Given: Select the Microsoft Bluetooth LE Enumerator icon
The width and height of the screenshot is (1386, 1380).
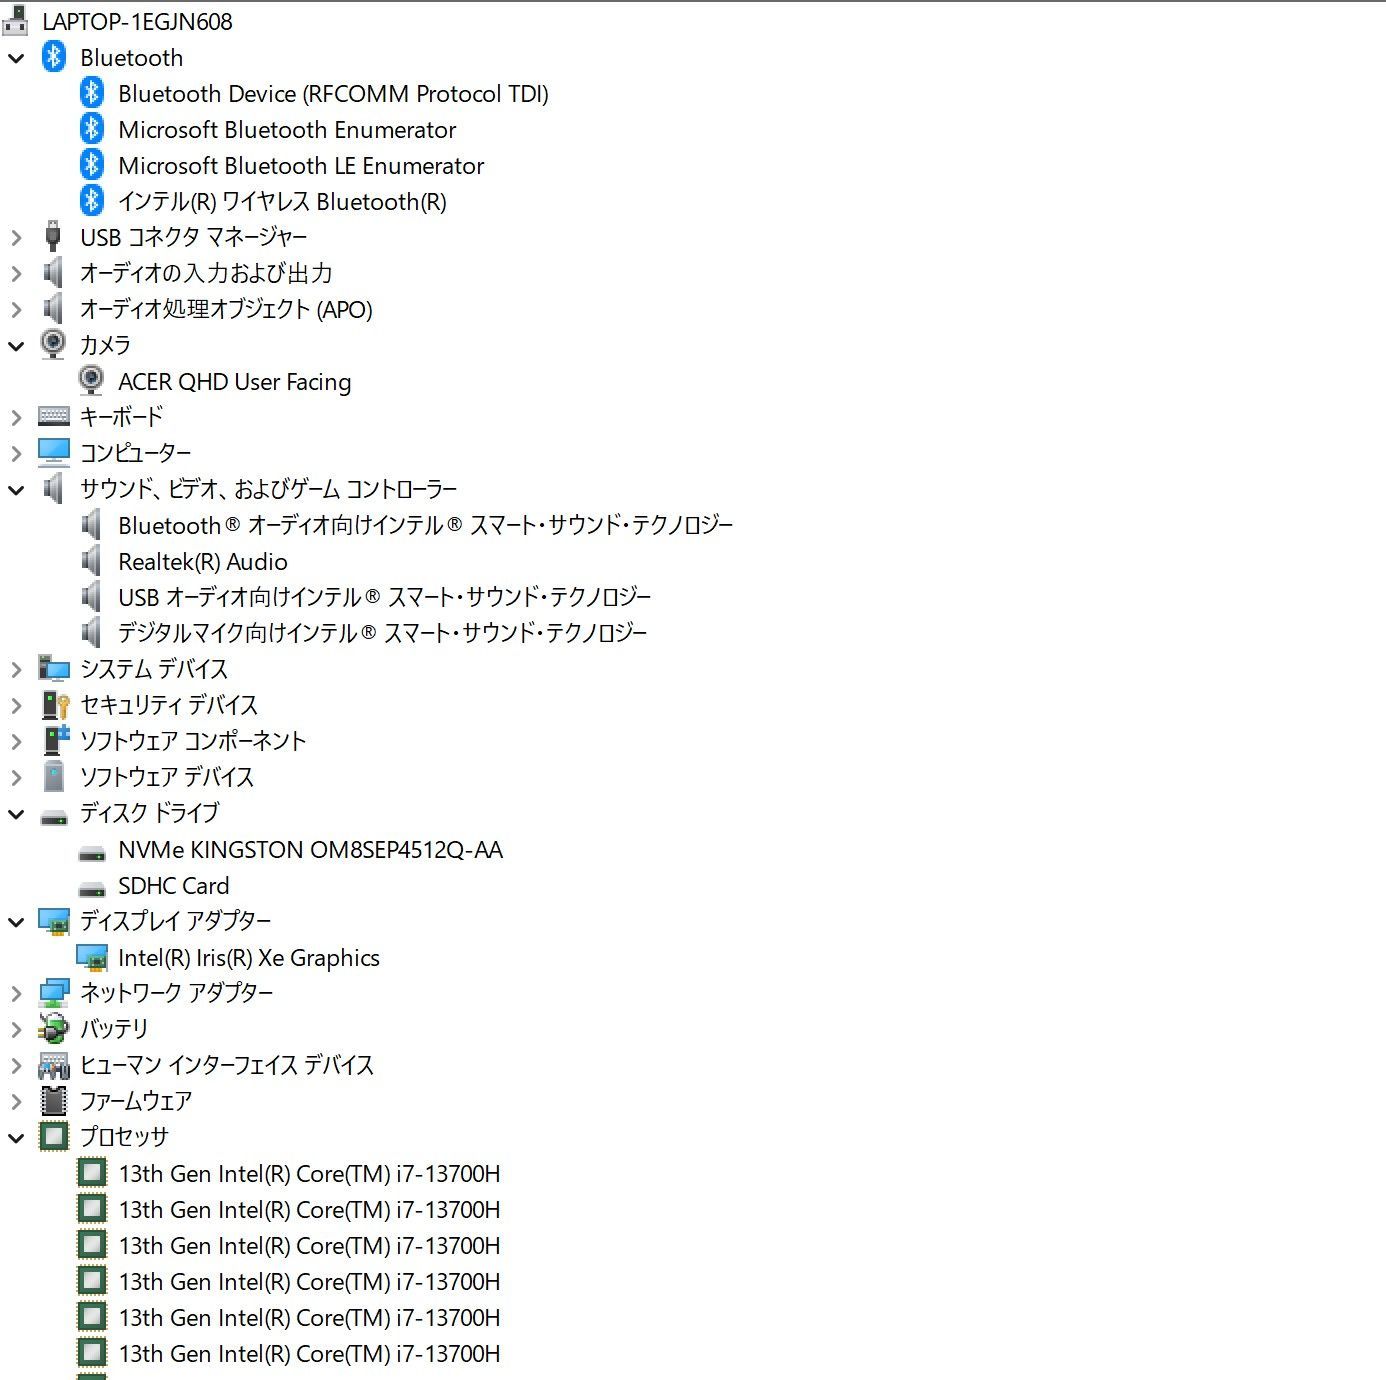Looking at the screenshot, I should pyautogui.click(x=92, y=165).
